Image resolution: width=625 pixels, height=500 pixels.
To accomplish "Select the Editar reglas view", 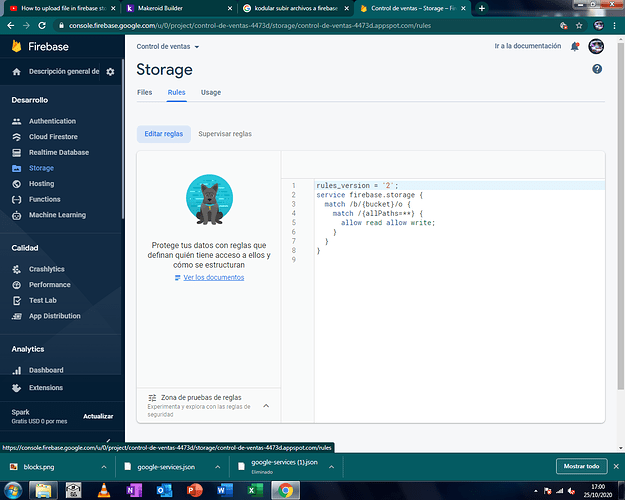I will [x=164, y=133].
